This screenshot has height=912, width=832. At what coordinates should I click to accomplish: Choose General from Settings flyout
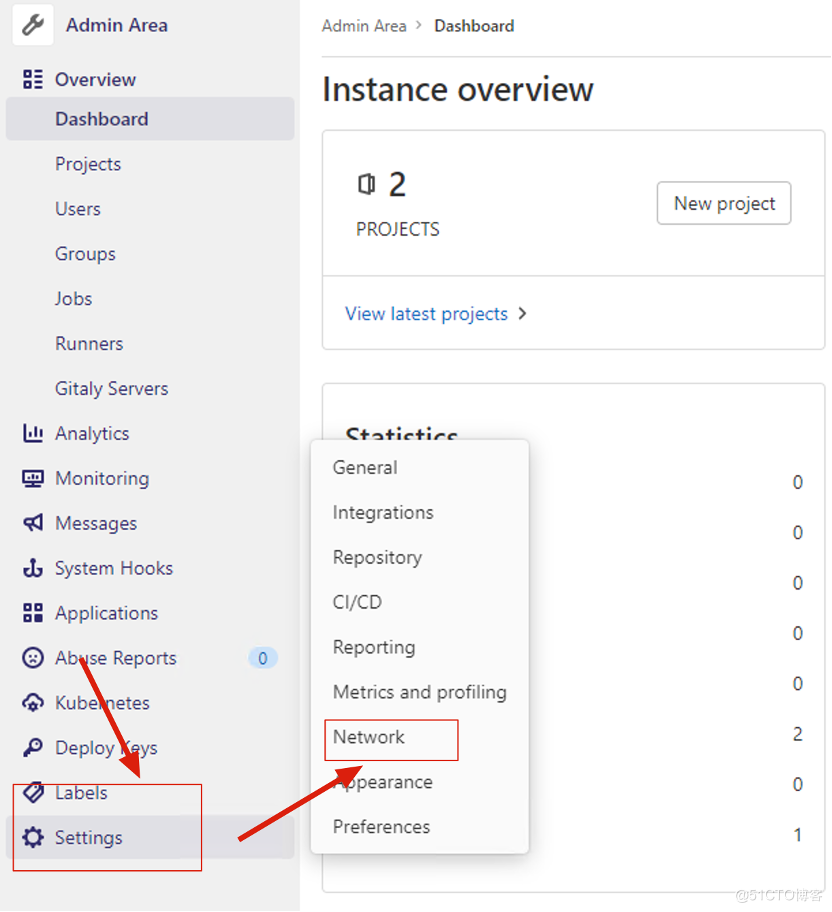365,467
